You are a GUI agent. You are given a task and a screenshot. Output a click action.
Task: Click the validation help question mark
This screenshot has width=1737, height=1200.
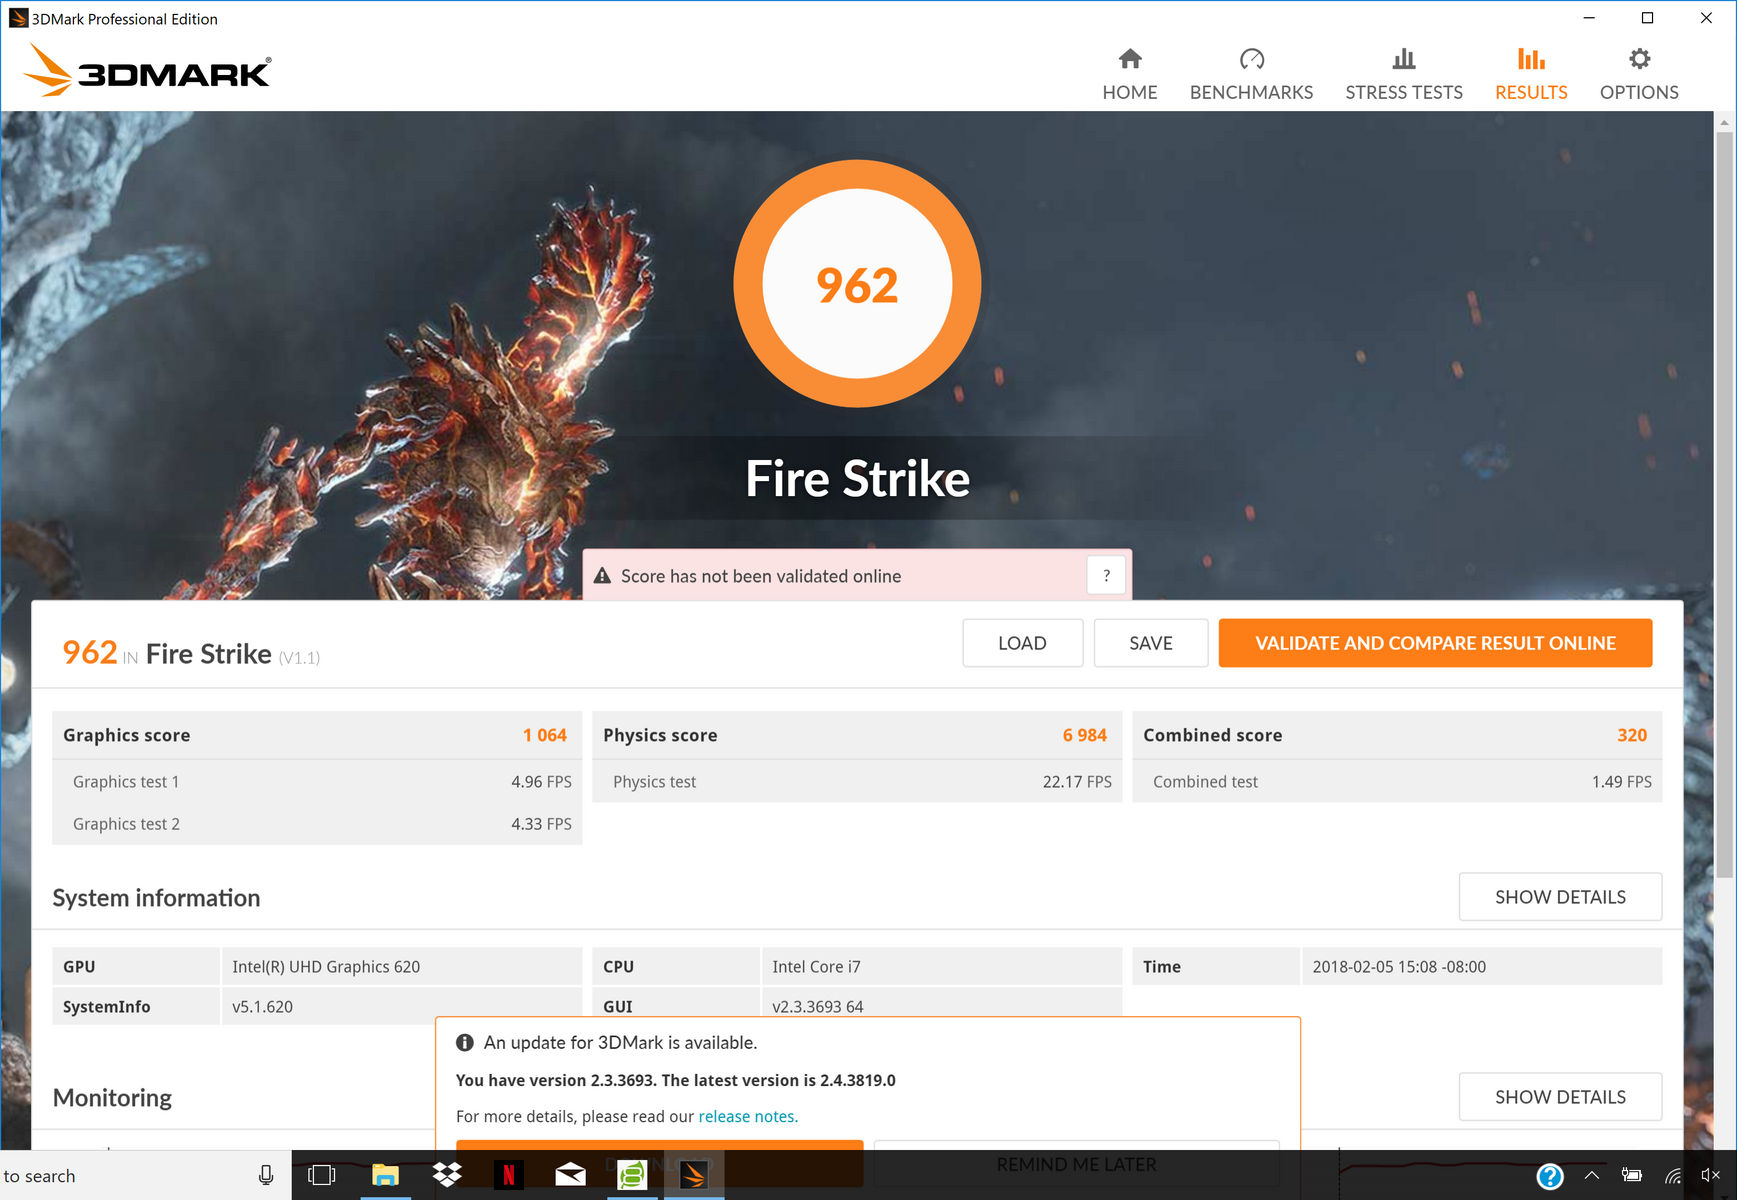(x=1106, y=575)
